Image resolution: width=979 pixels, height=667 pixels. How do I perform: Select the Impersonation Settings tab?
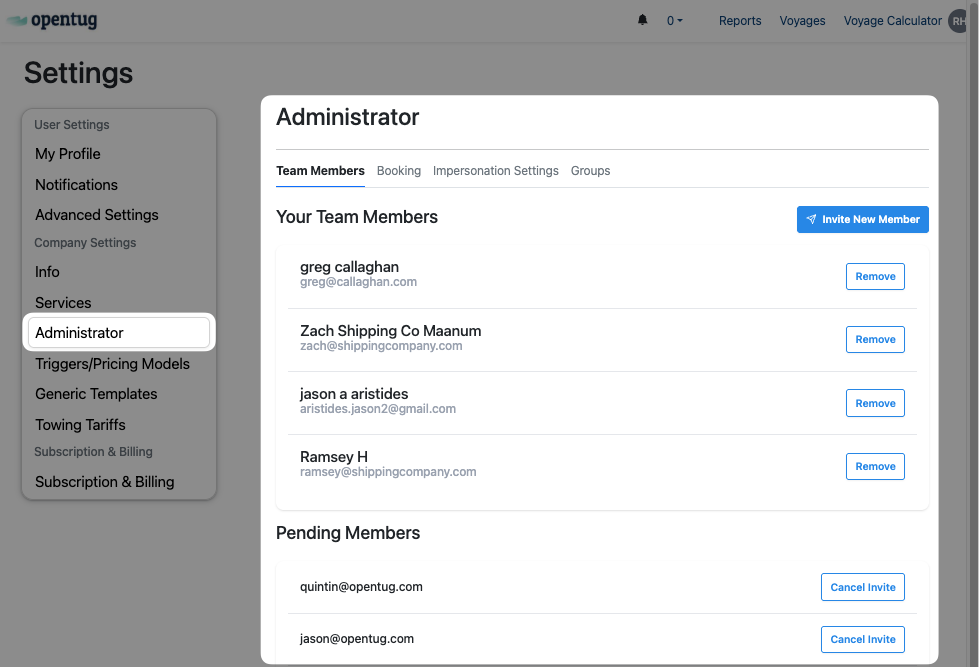pos(495,171)
